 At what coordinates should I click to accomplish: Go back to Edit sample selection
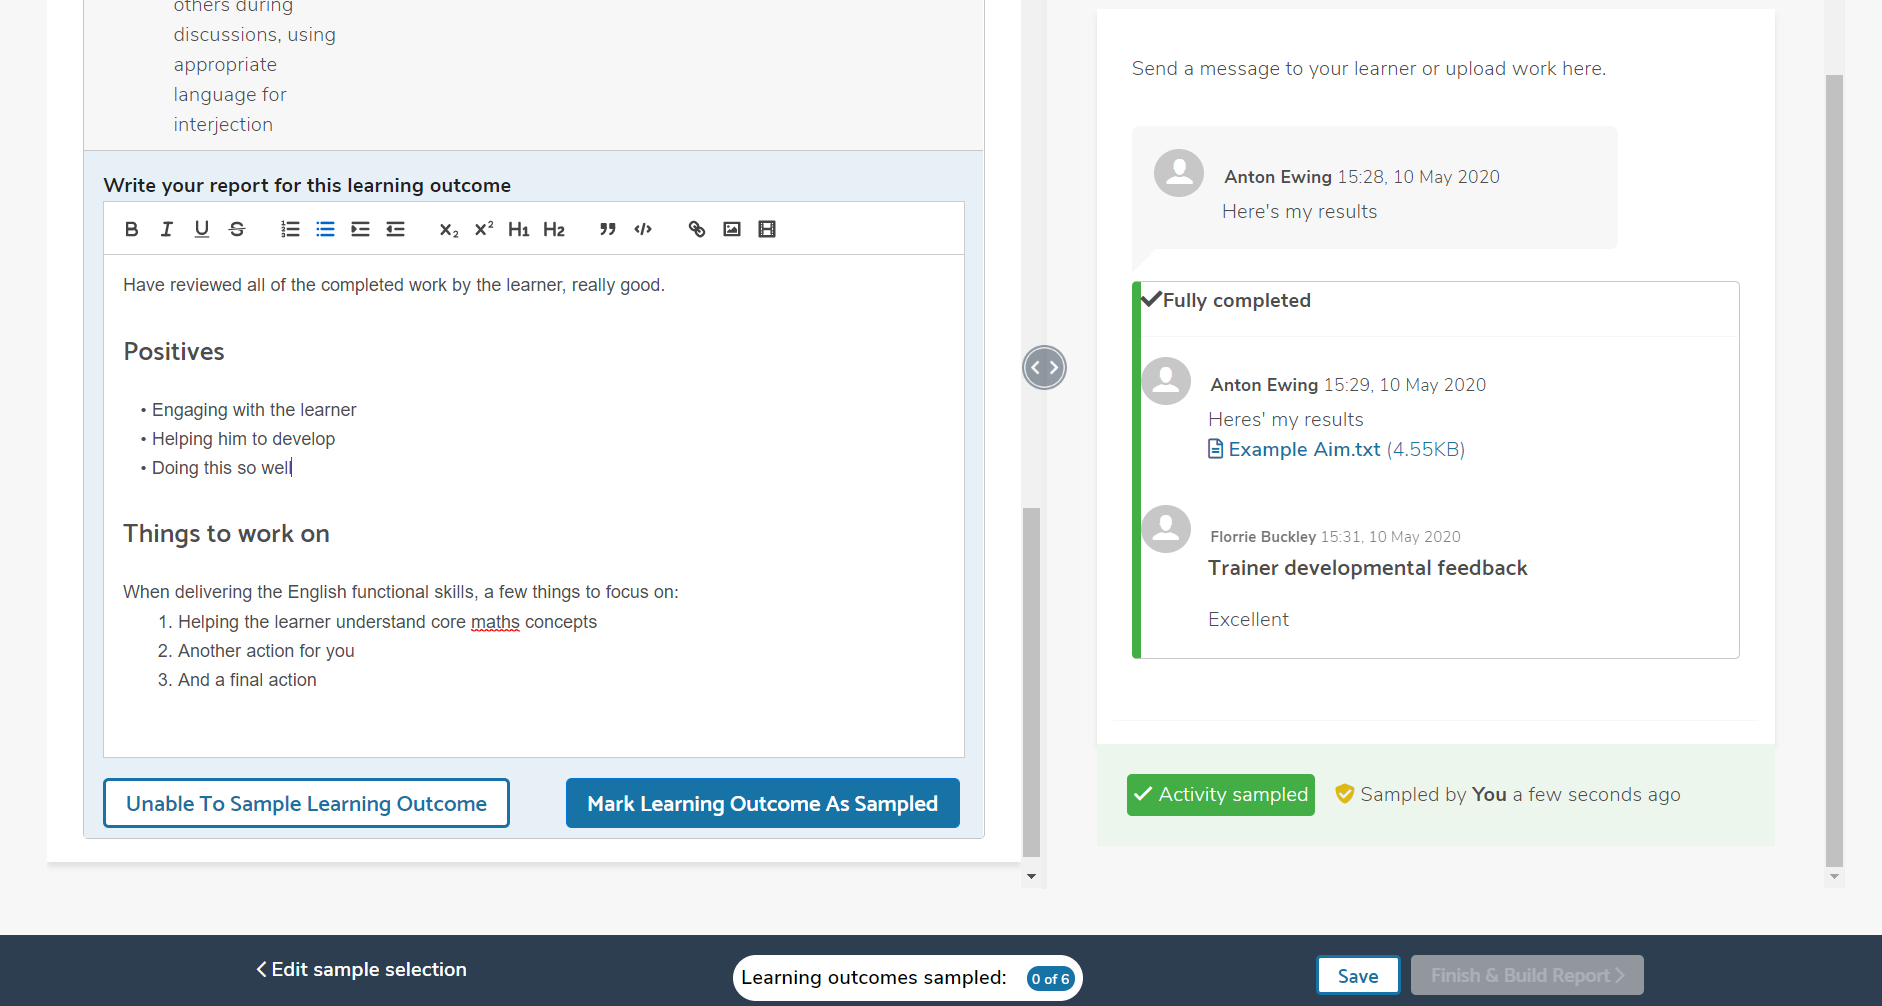pos(361,969)
